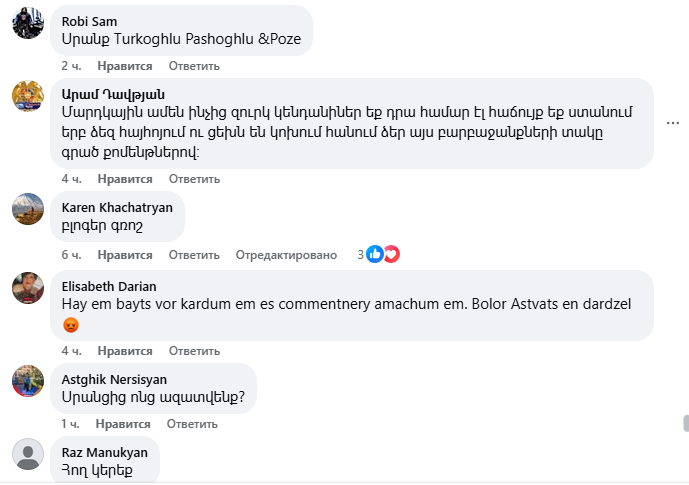Open three-dot options menu on comment

(x=673, y=123)
